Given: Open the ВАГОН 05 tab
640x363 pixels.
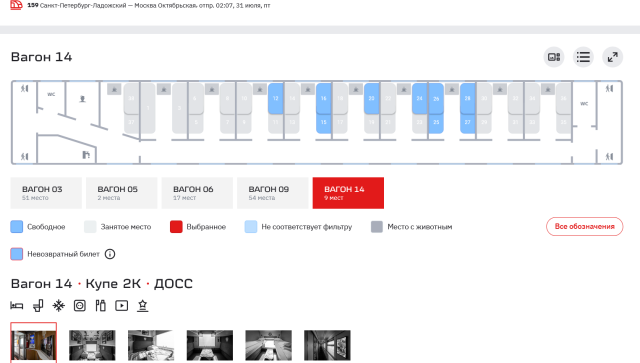Looking at the screenshot, I should (x=122, y=193).
